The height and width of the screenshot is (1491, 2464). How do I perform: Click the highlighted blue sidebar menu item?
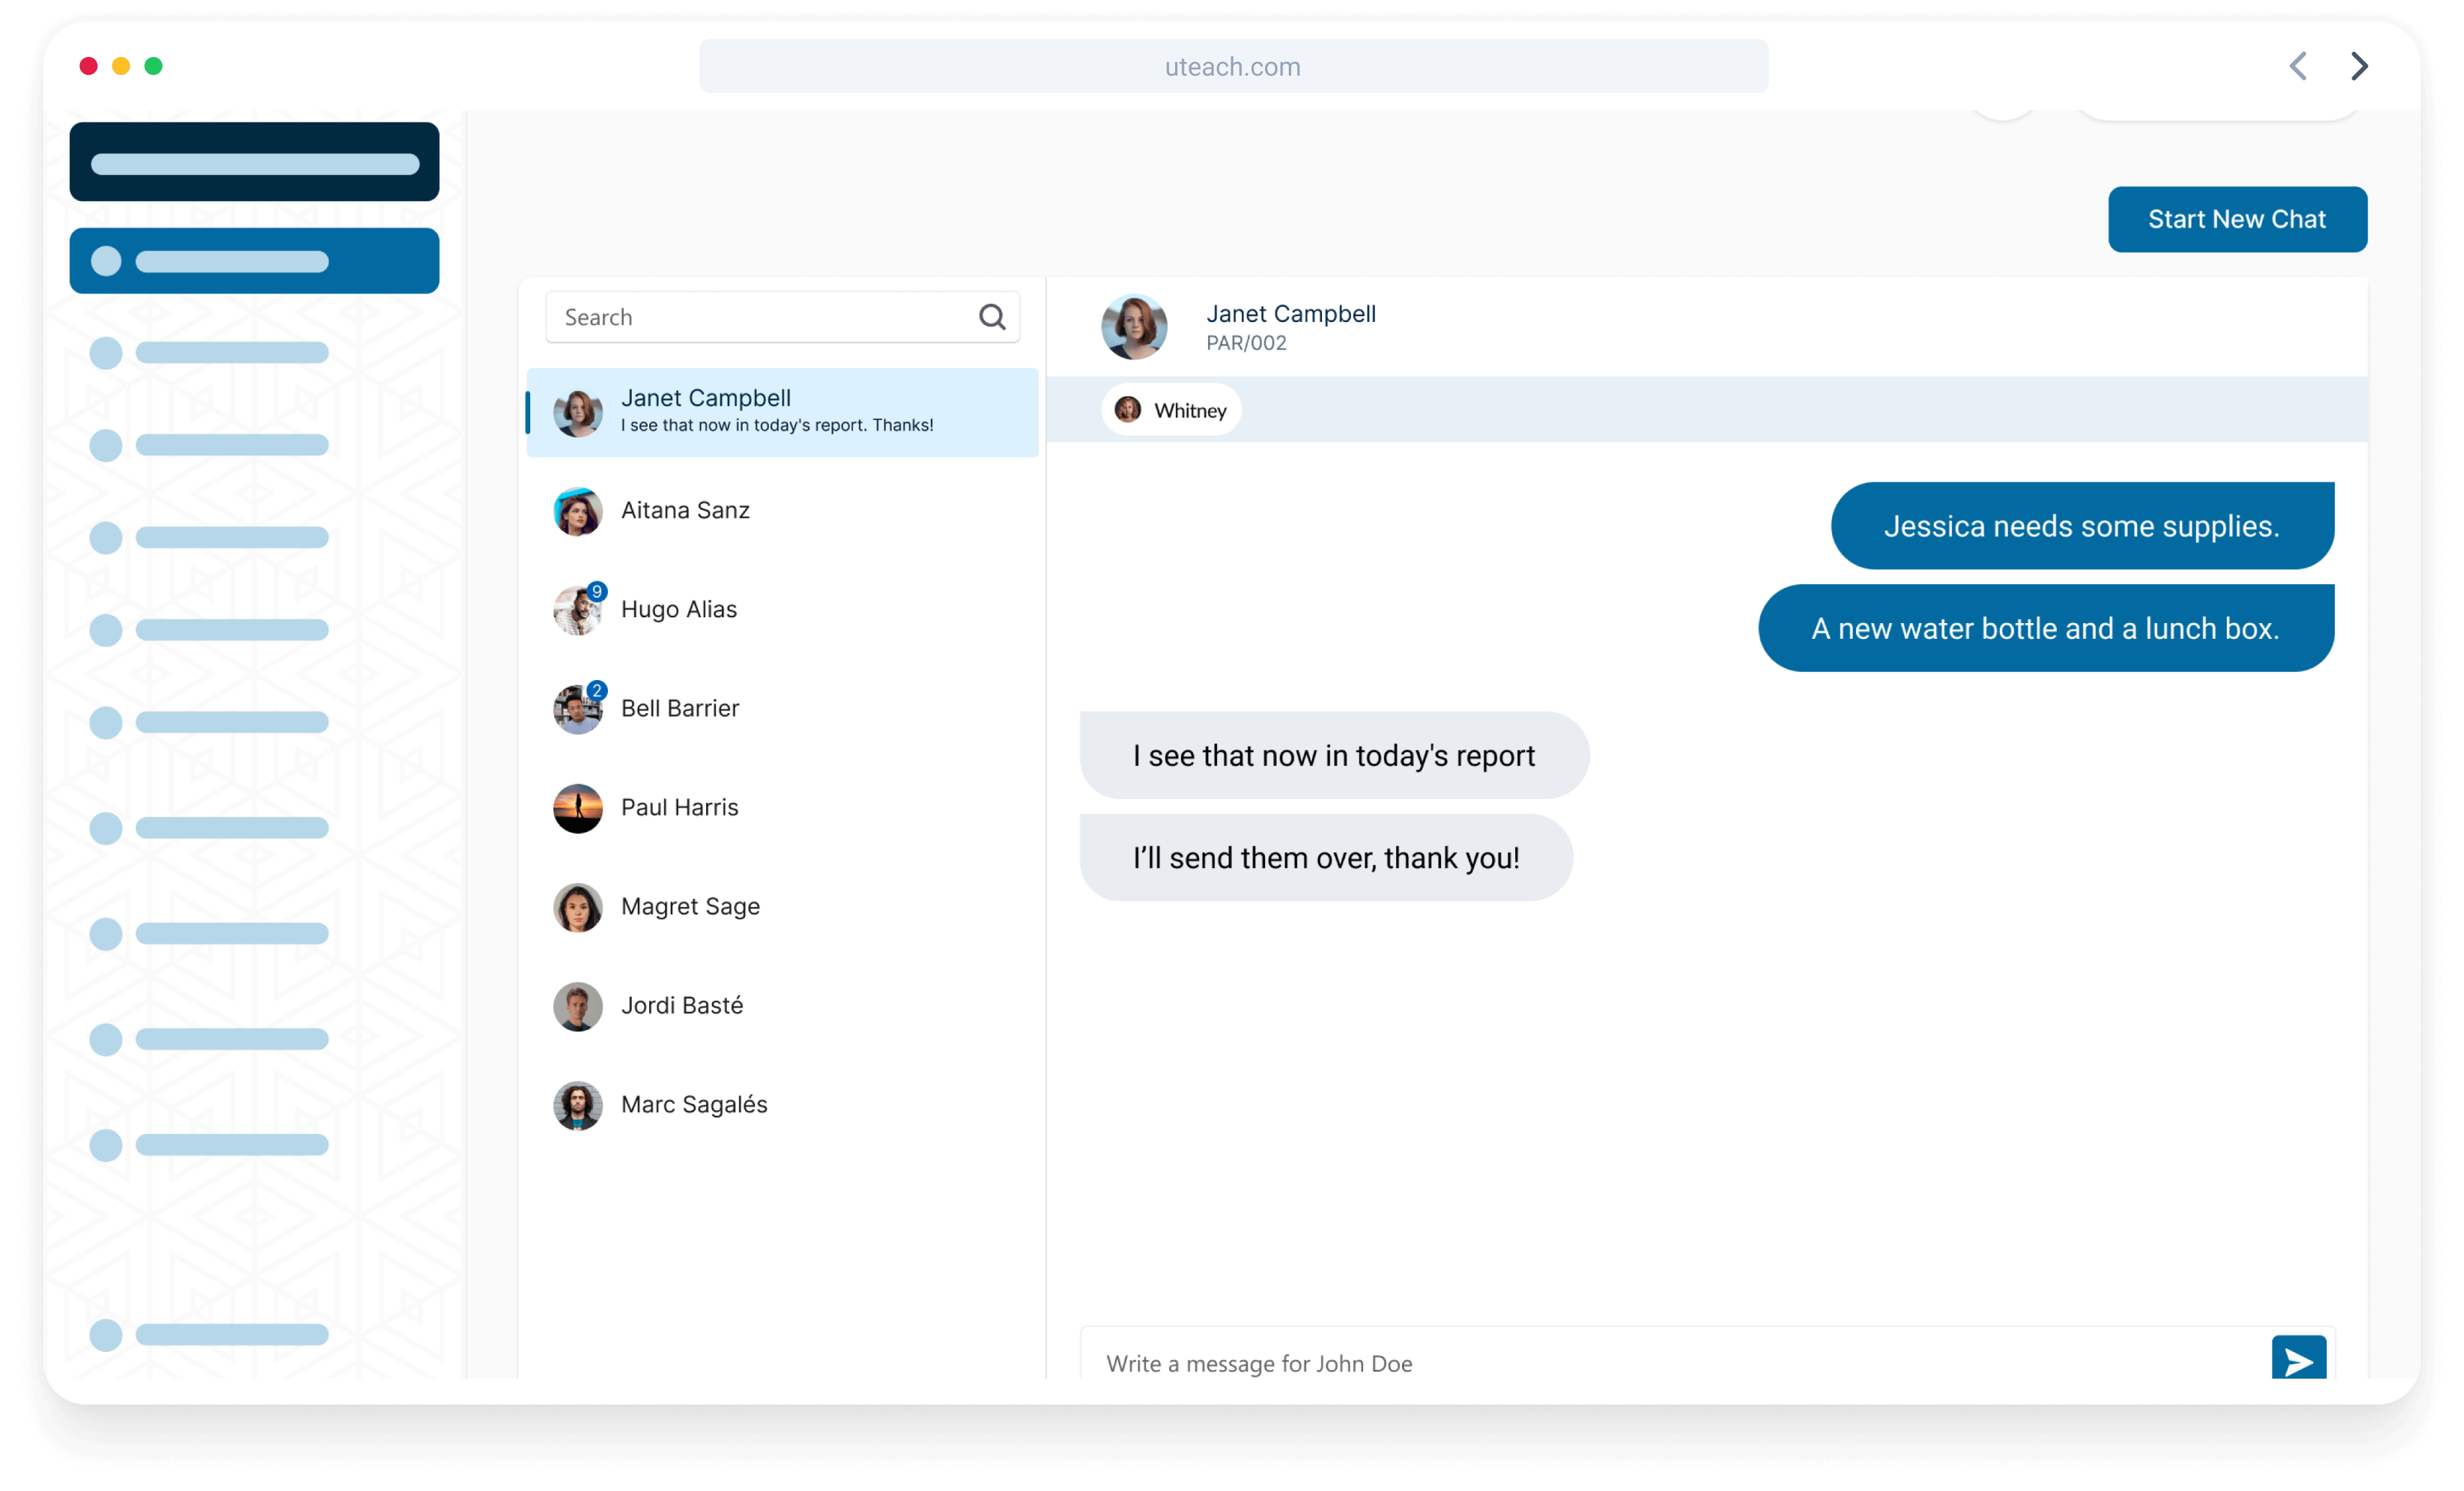[x=254, y=261]
